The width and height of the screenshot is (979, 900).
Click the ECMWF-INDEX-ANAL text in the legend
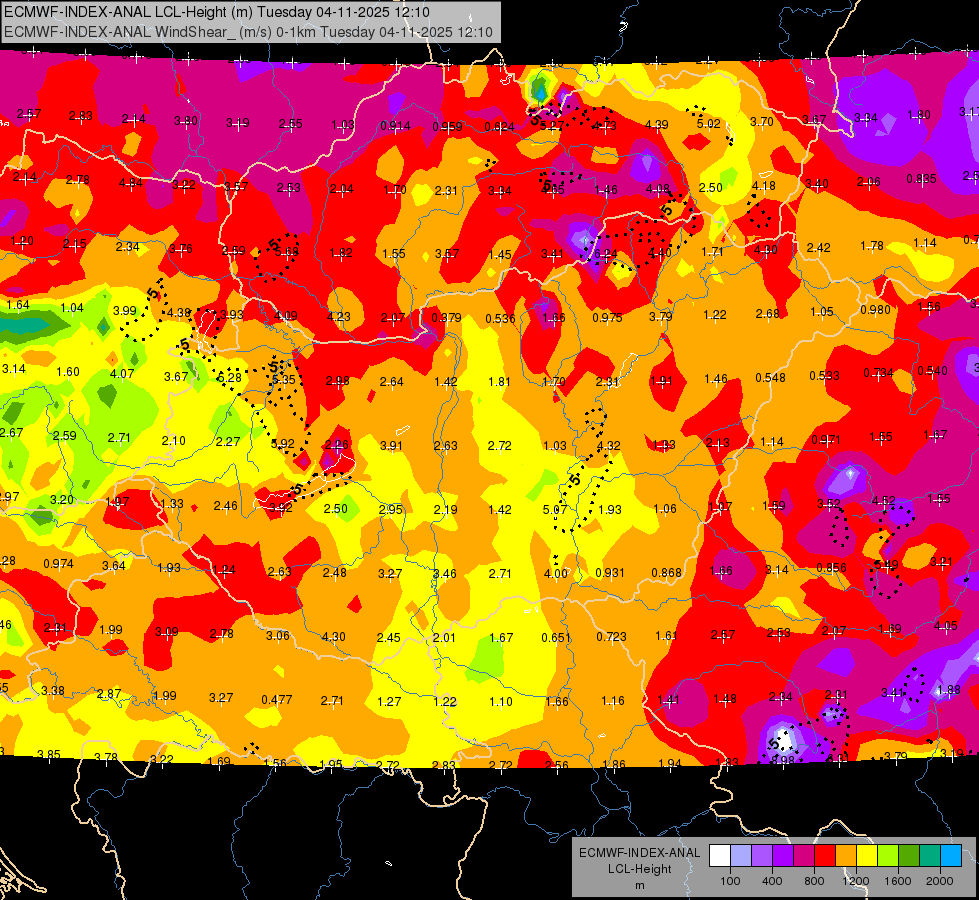coord(639,853)
